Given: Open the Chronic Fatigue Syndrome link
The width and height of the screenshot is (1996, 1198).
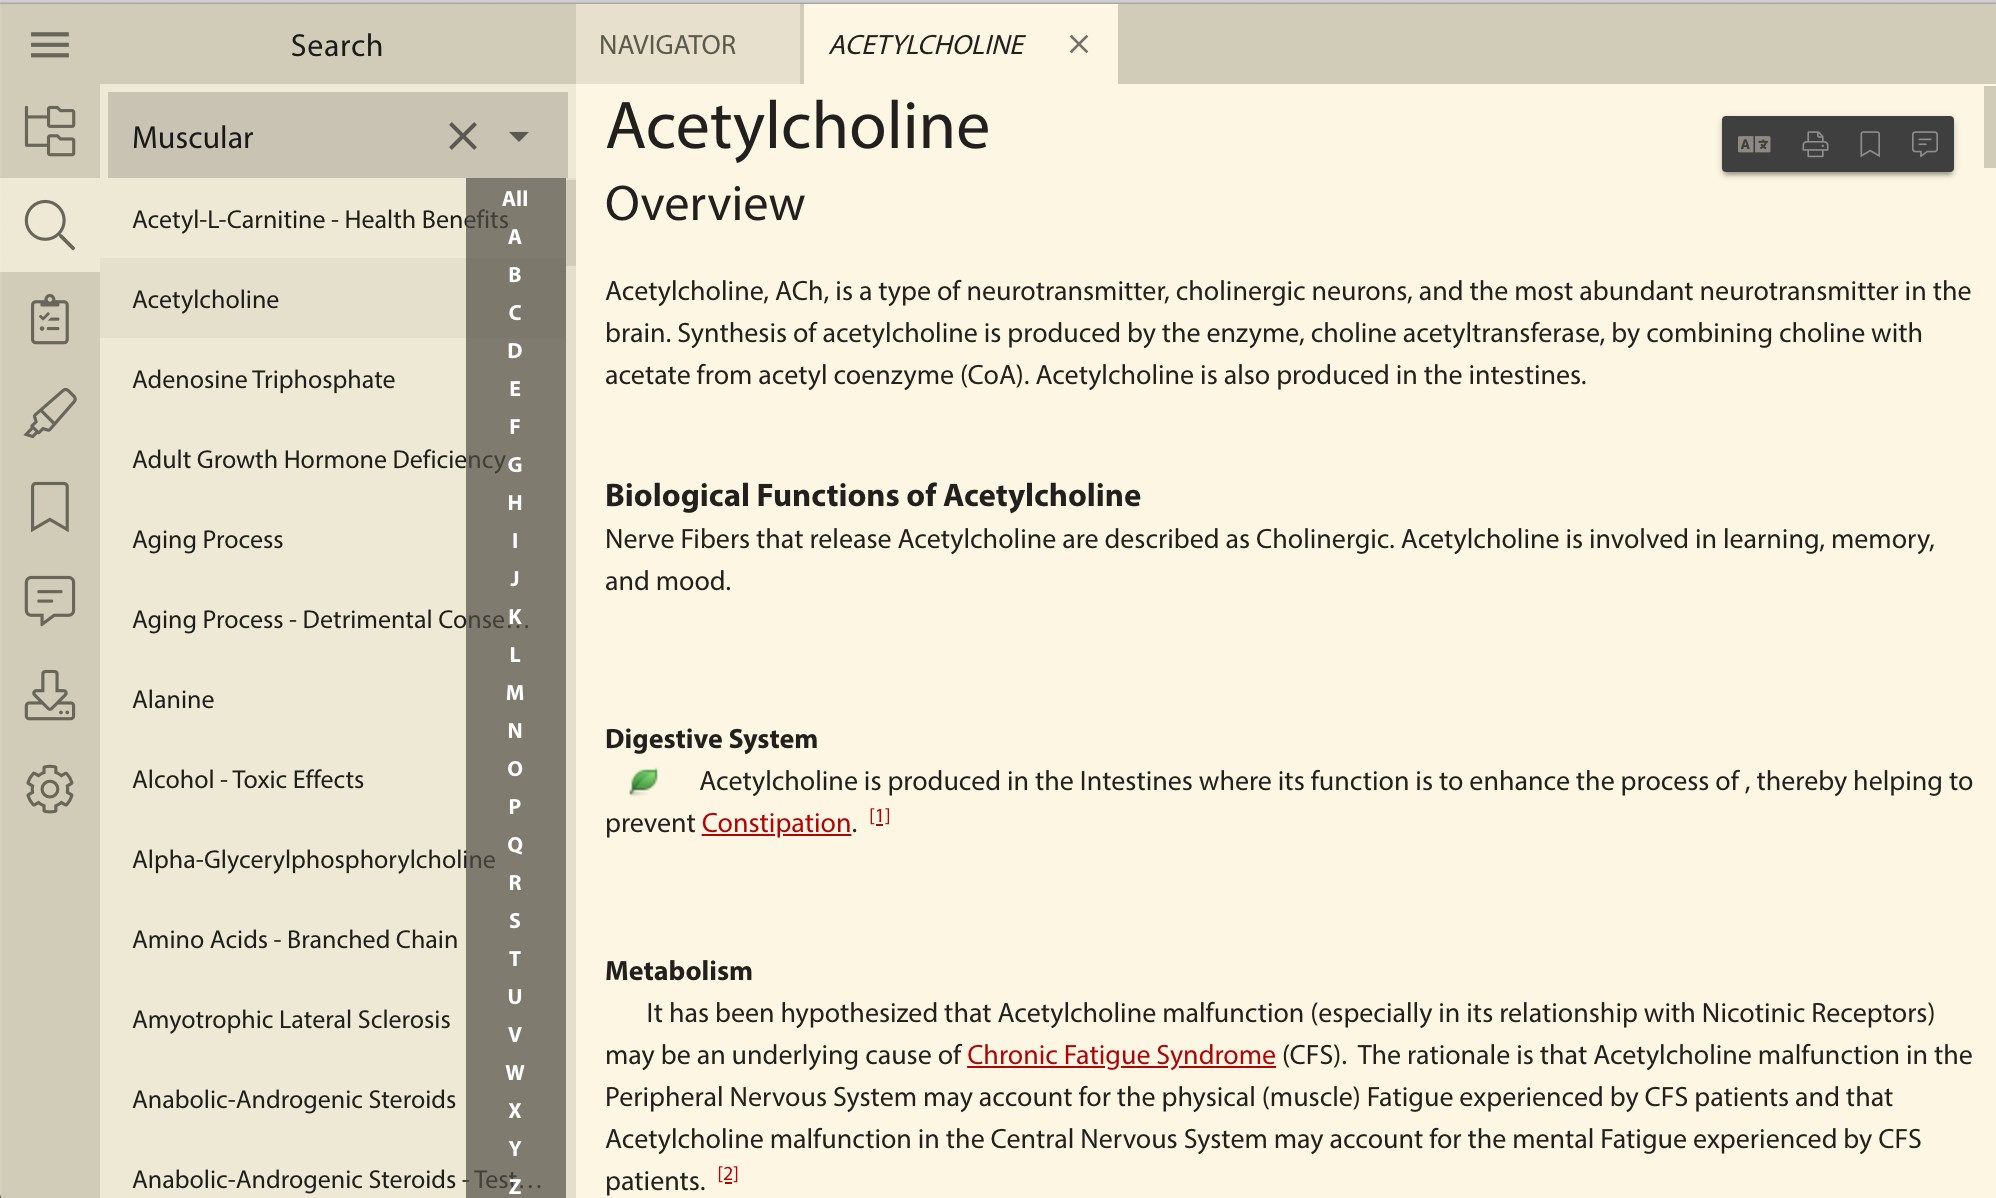Looking at the screenshot, I should pyautogui.click(x=1121, y=1055).
